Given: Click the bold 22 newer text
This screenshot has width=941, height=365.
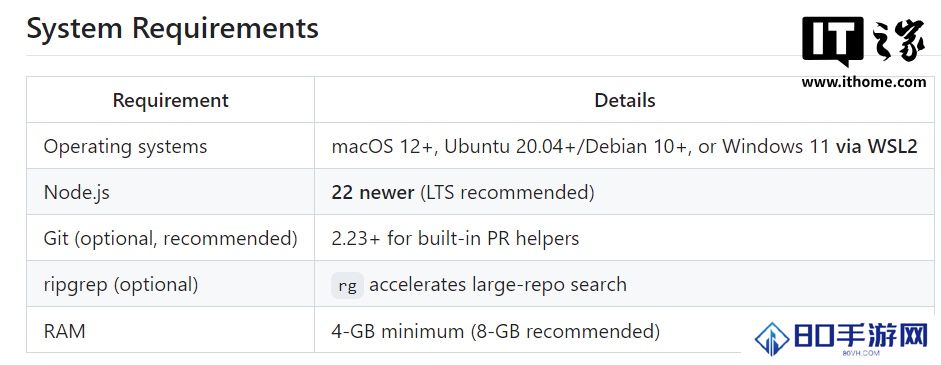Looking at the screenshot, I should [373, 193].
